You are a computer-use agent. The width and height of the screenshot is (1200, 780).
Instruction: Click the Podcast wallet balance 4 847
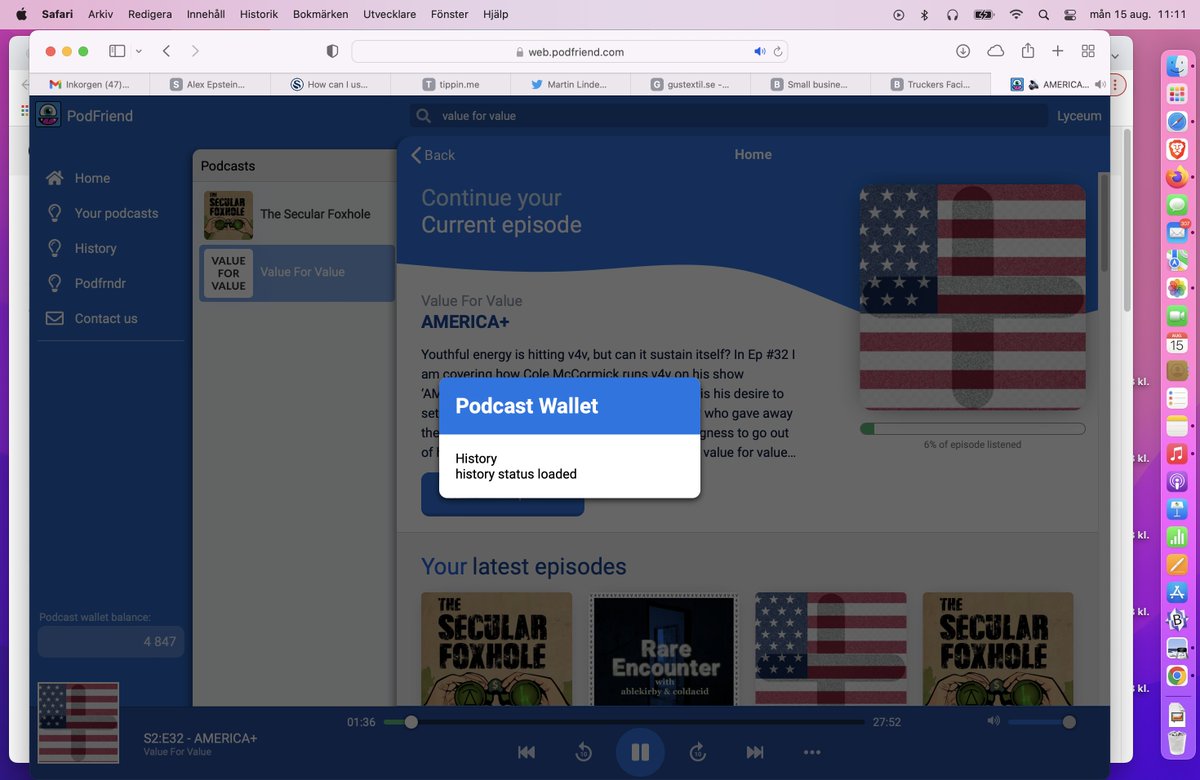pos(110,642)
